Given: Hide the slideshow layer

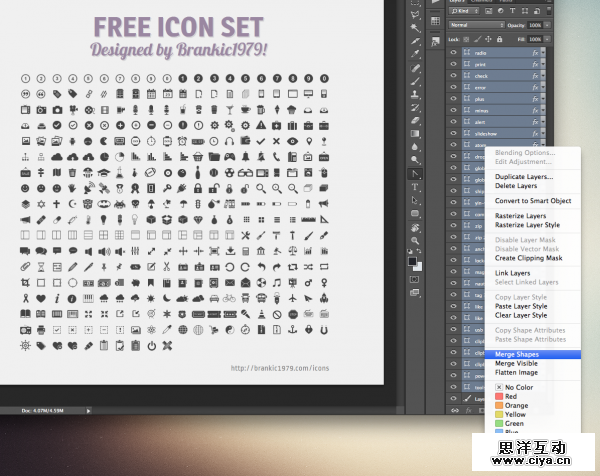Looking at the screenshot, I should pos(453,135).
